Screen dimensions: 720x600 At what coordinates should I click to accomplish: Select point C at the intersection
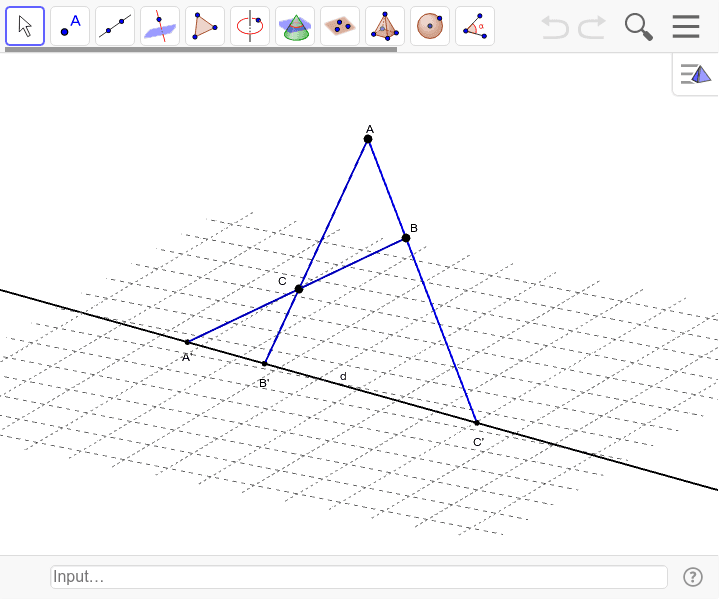299,289
